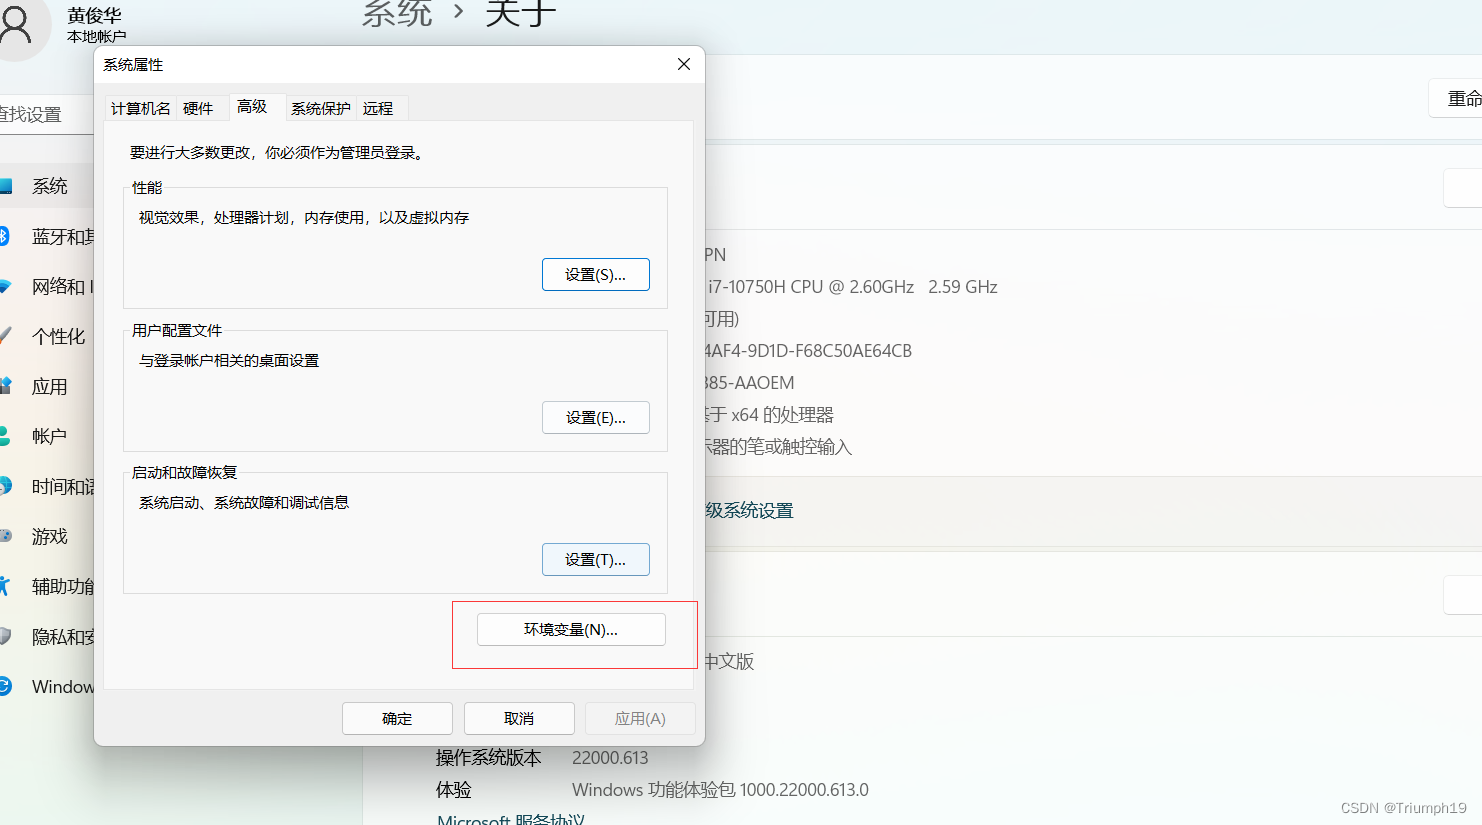Click the accessibility figure icon in sidebar
This screenshot has height=825, width=1482.
click(5, 586)
